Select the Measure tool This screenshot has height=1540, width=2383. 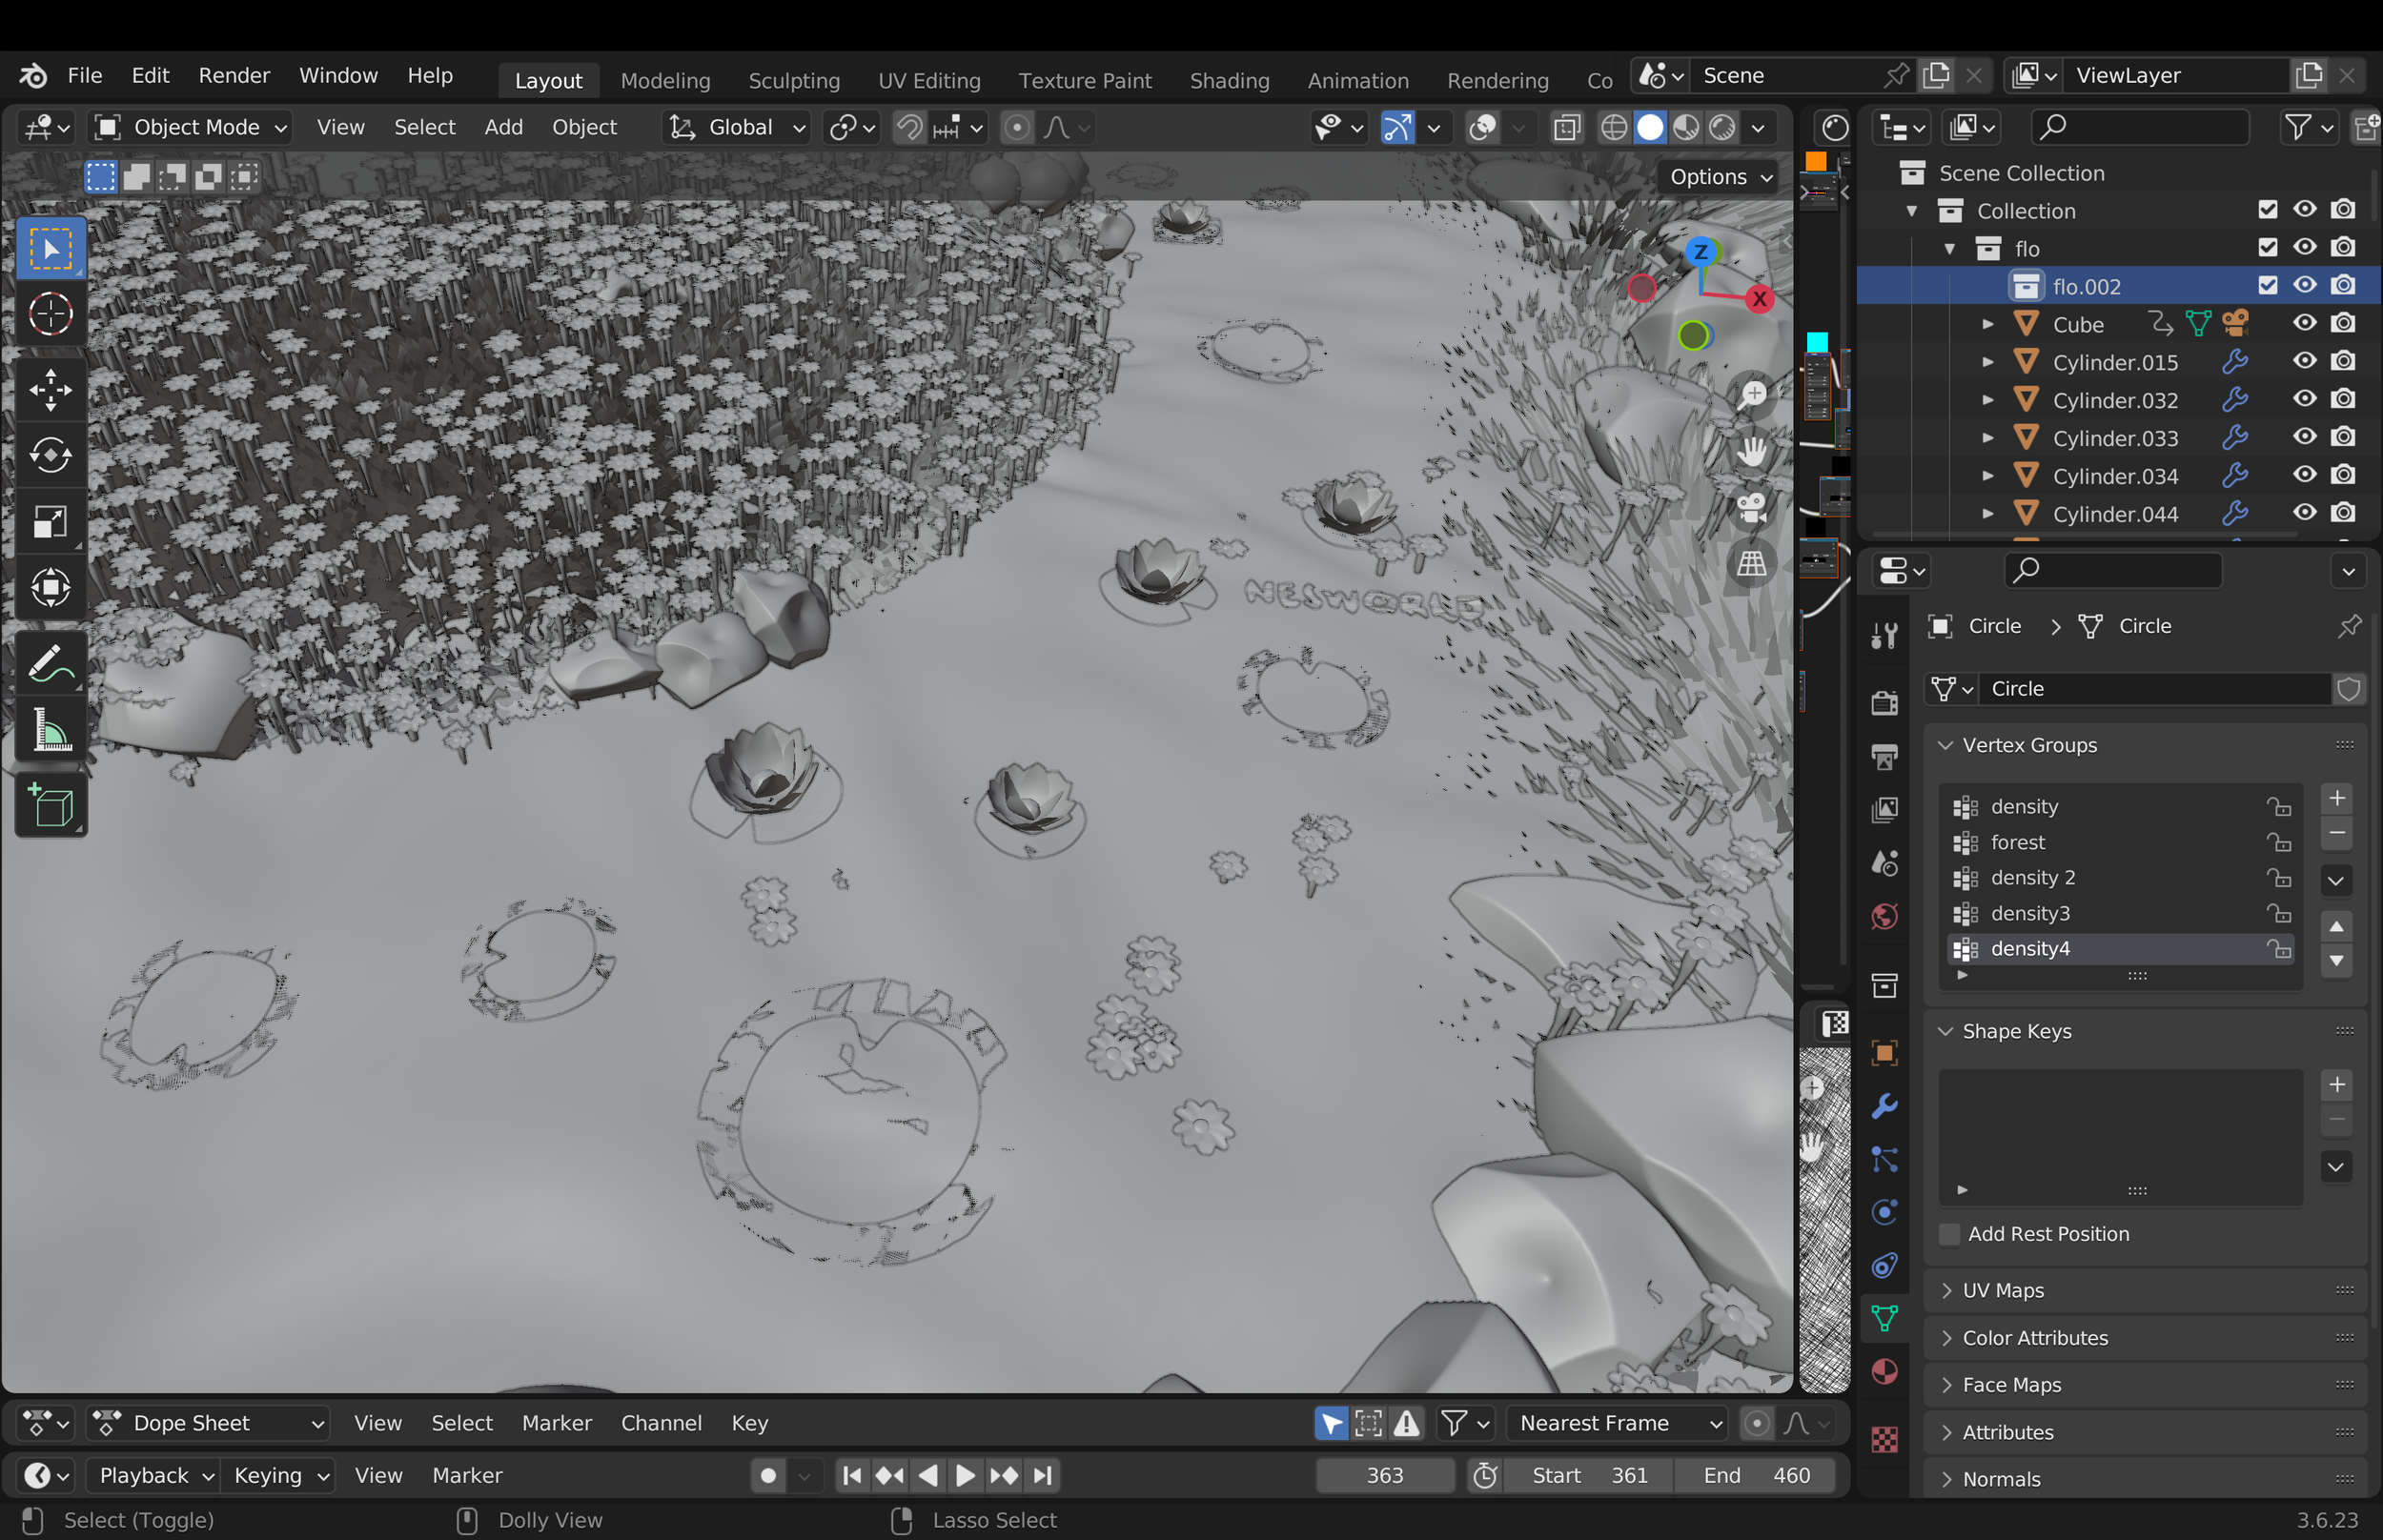coord(50,731)
